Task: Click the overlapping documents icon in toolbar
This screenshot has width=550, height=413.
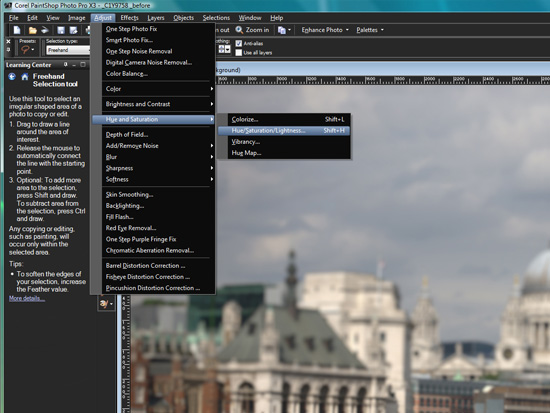Action: pos(281,30)
